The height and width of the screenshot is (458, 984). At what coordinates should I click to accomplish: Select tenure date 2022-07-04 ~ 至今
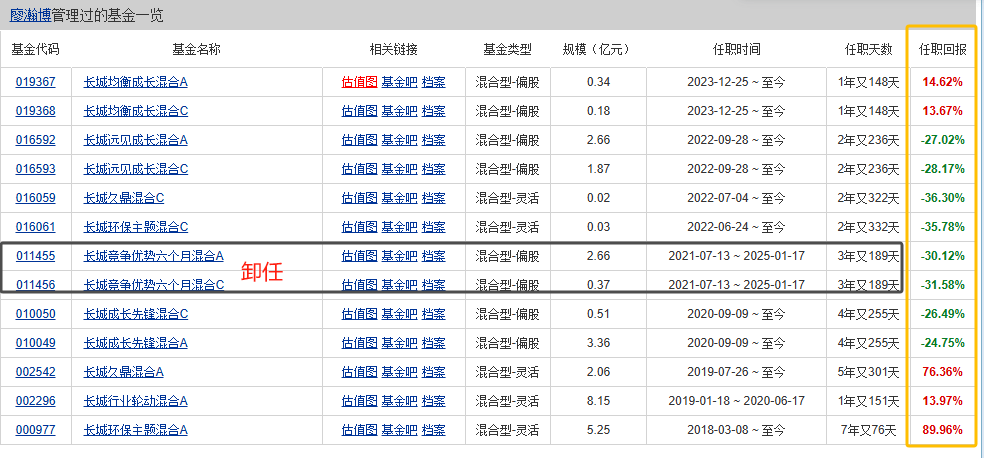pos(737,198)
